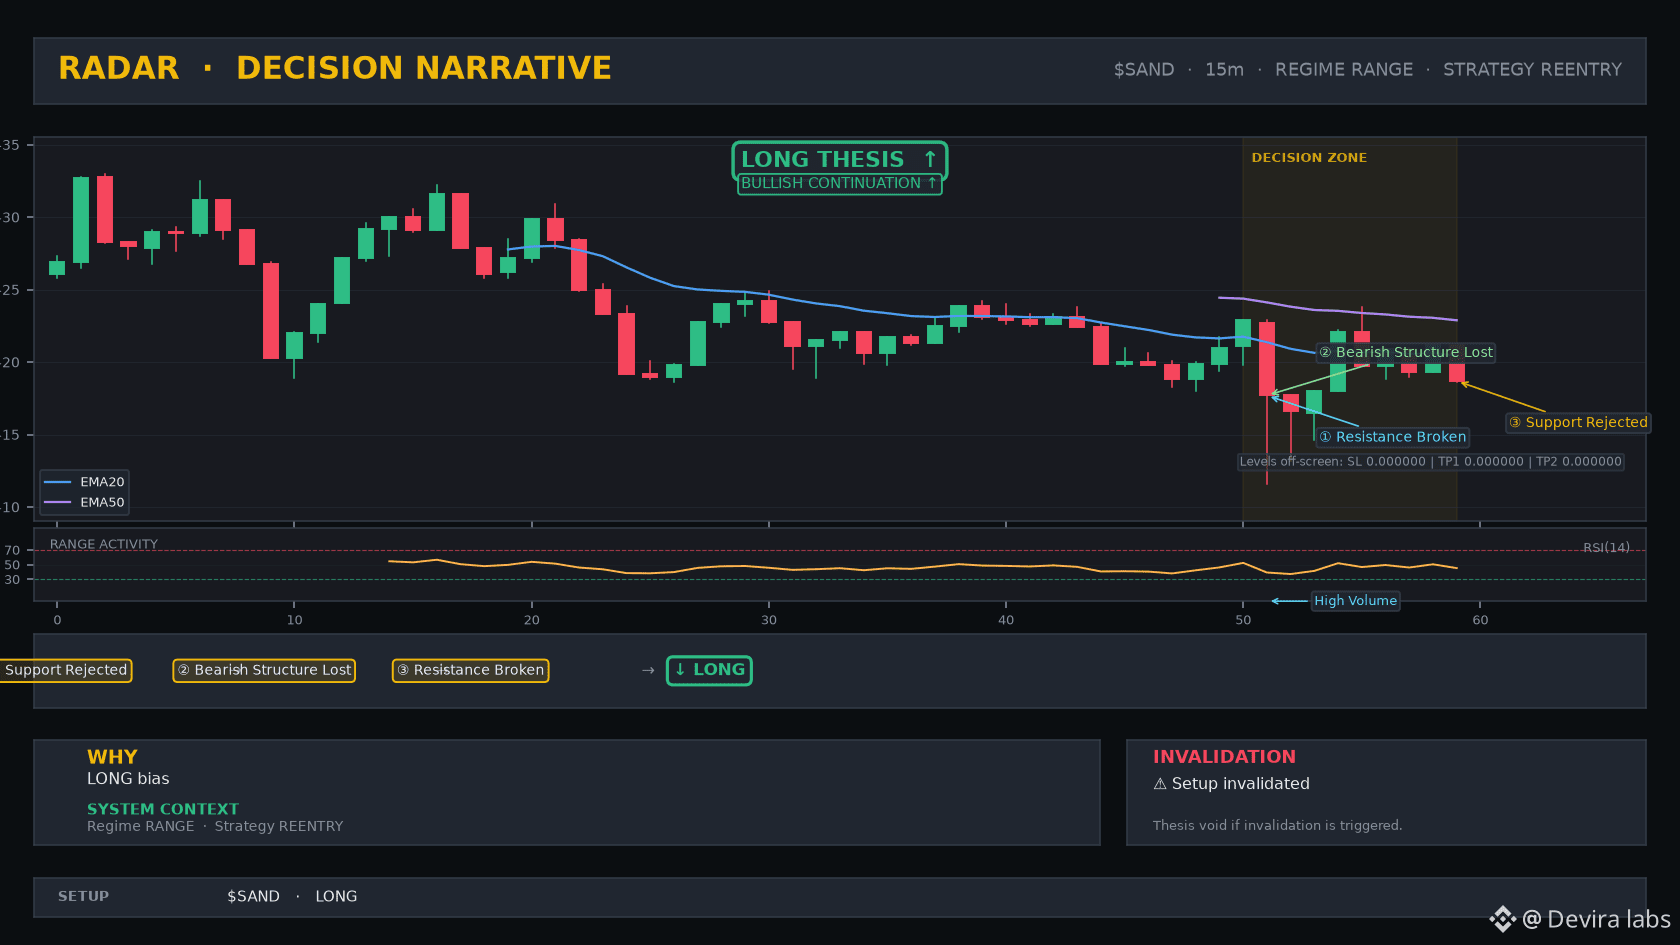Click the Setup invalidated text

click(1240, 784)
